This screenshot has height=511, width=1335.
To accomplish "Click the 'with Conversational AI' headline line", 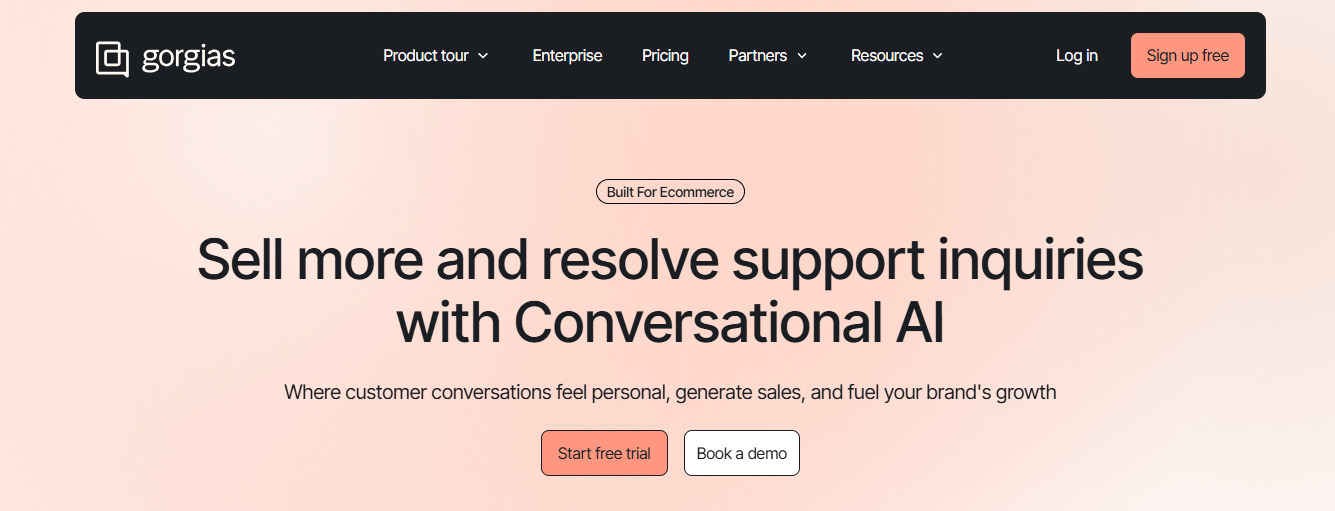I will tap(670, 323).
